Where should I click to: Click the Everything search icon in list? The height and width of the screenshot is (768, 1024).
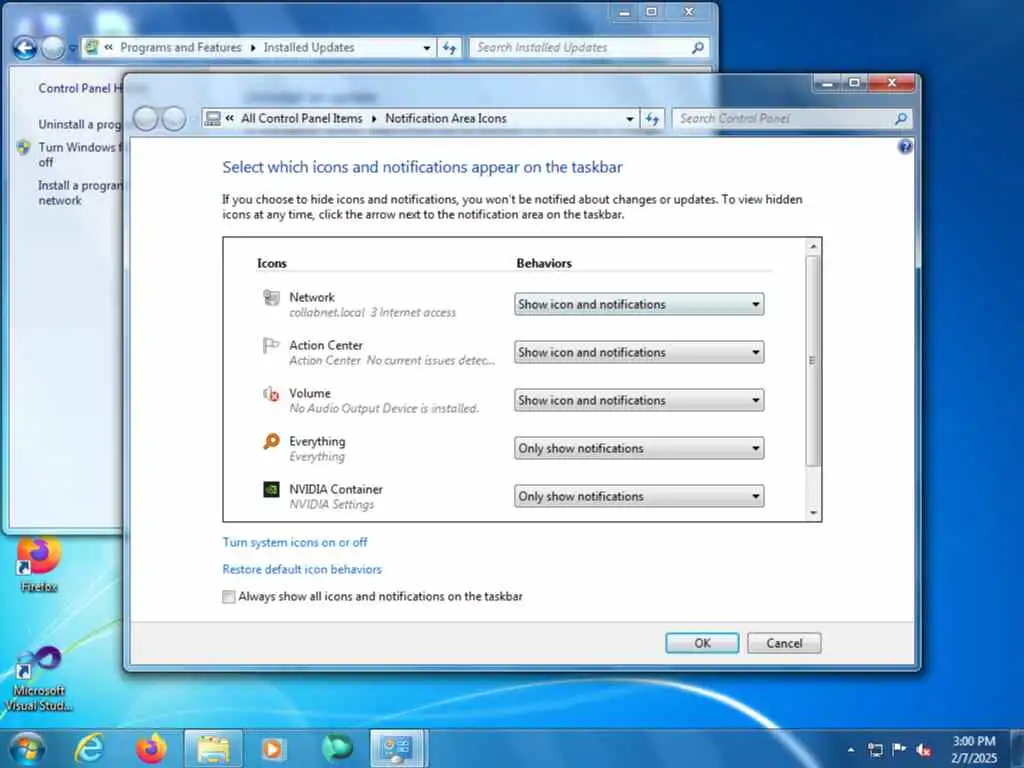[271, 441]
